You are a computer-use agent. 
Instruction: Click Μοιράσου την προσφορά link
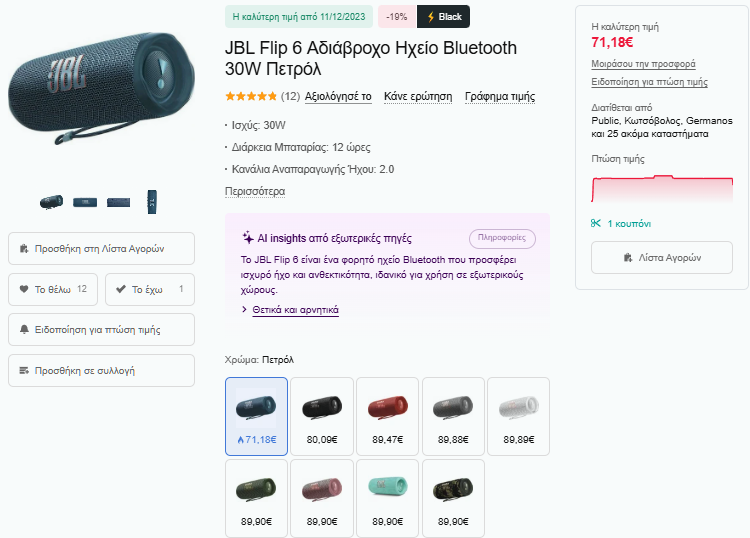pos(643,64)
